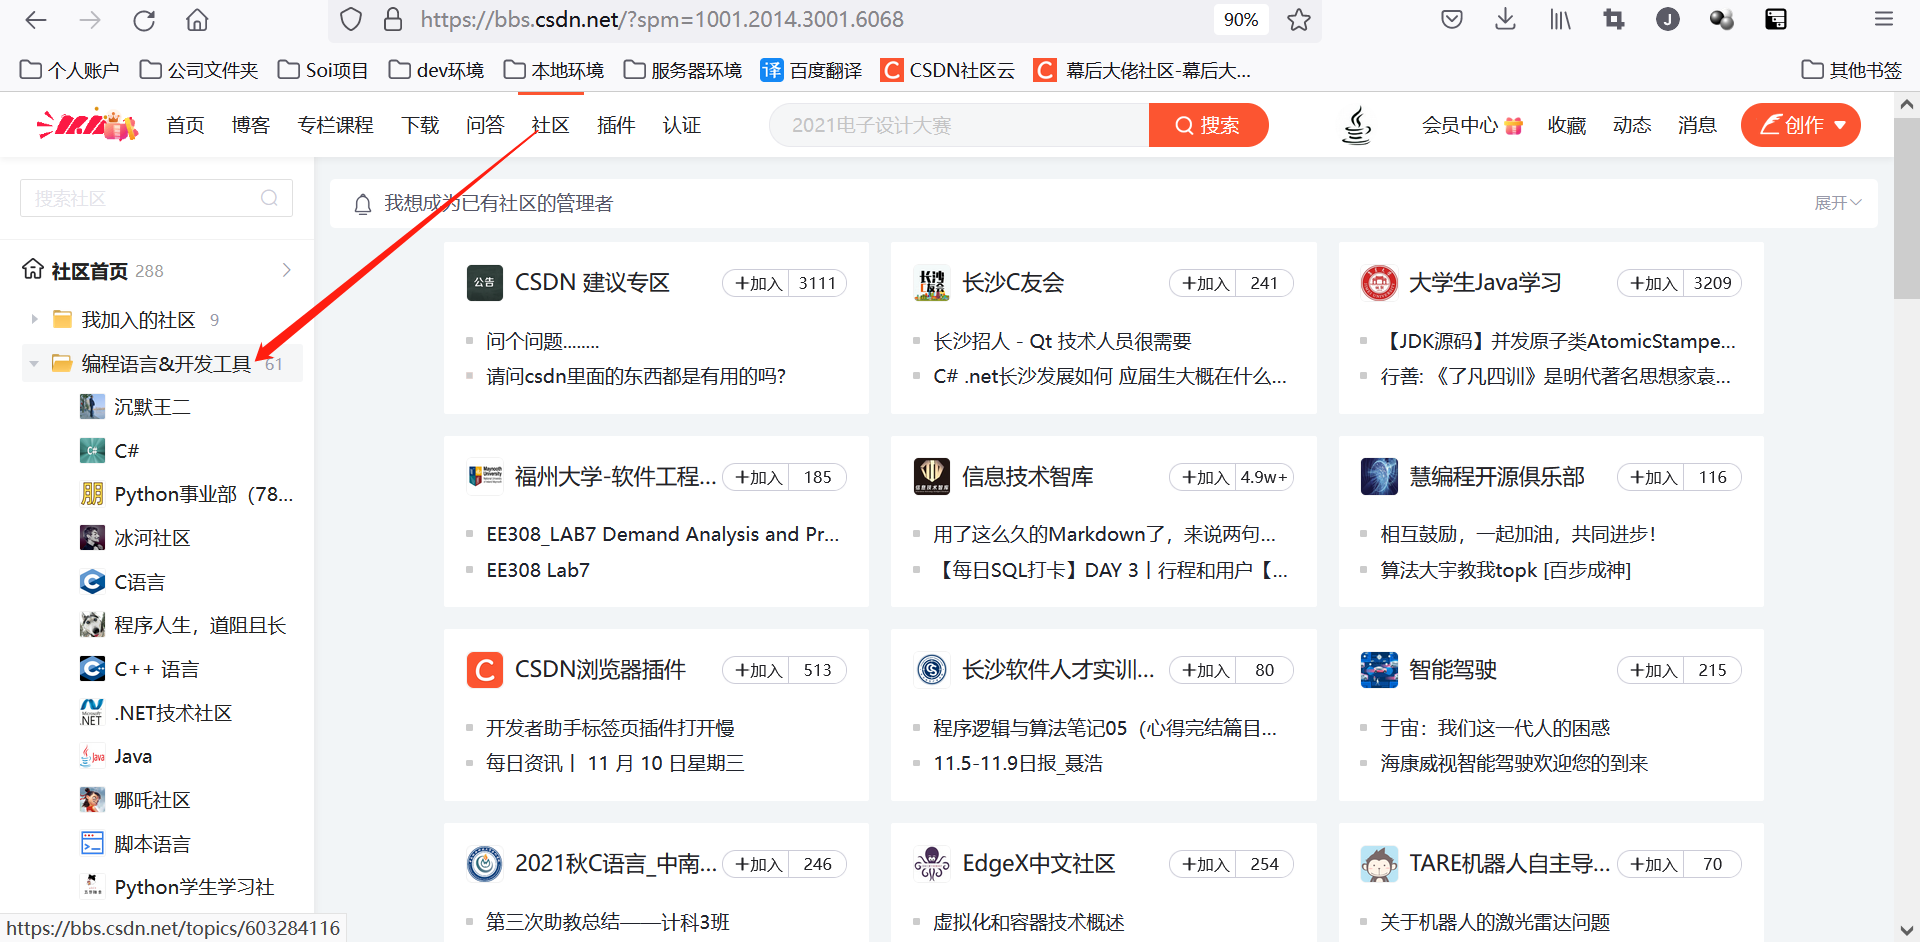Open the downloads icon in browser toolbar
1920x942 pixels.
1505,19
